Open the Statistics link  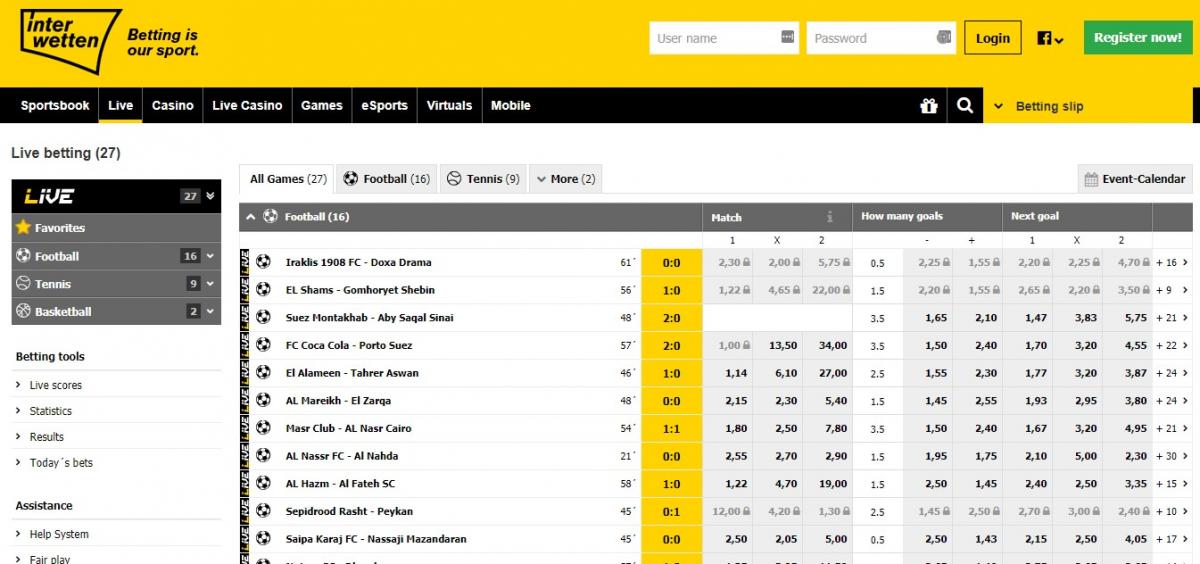coord(51,411)
